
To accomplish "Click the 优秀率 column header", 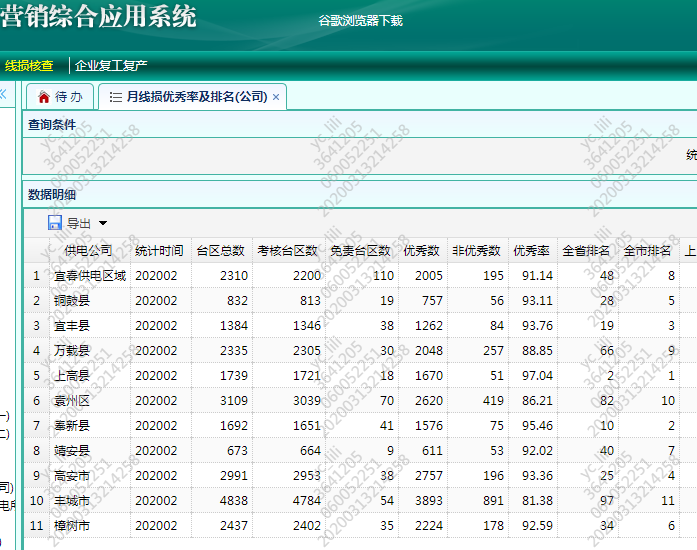I will point(533,250).
